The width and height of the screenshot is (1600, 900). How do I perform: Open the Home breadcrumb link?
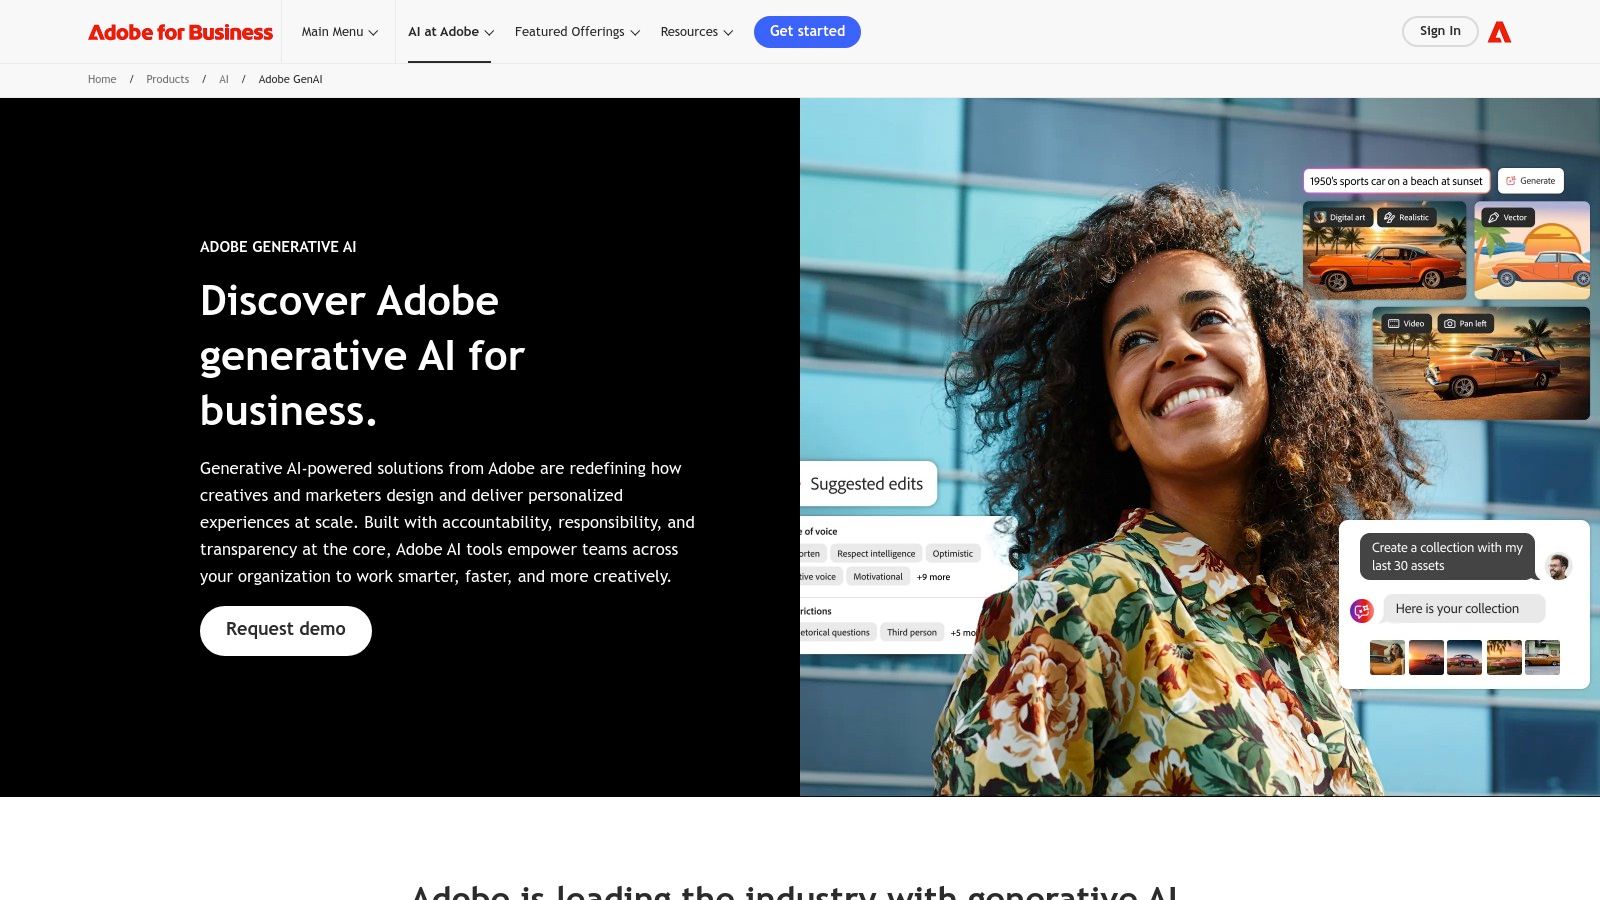[x=102, y=79]
